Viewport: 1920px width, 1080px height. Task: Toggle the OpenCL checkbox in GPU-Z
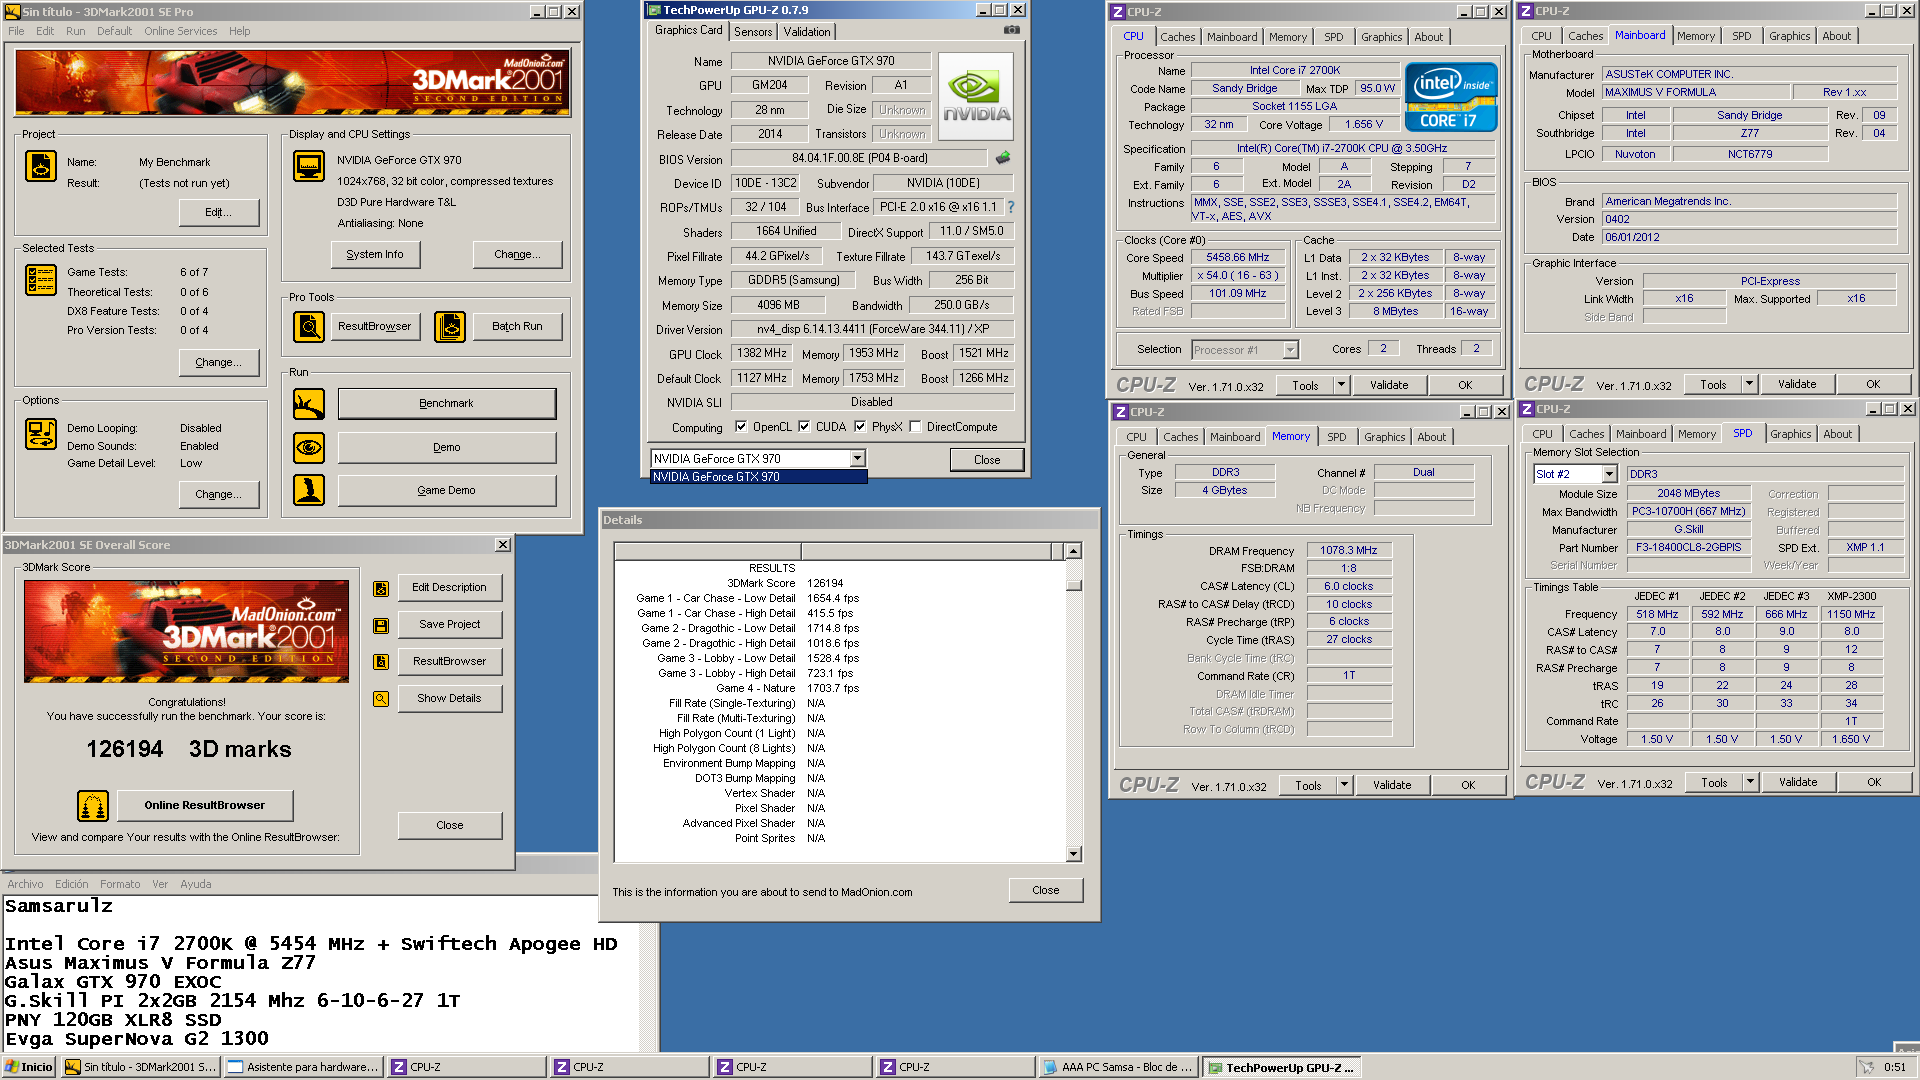coord(741,427)
